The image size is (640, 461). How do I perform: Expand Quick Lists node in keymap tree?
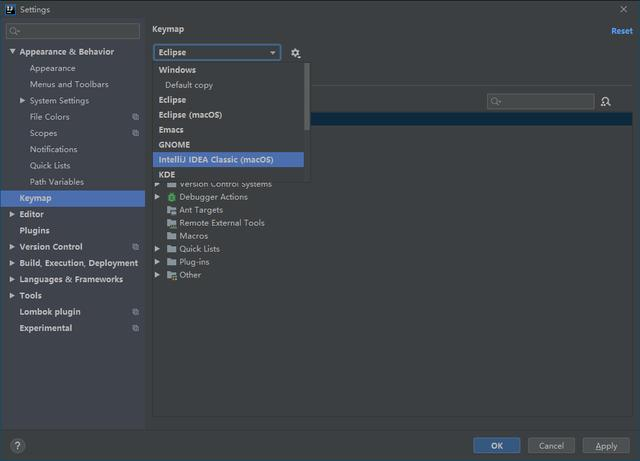[x=157, y=249]
